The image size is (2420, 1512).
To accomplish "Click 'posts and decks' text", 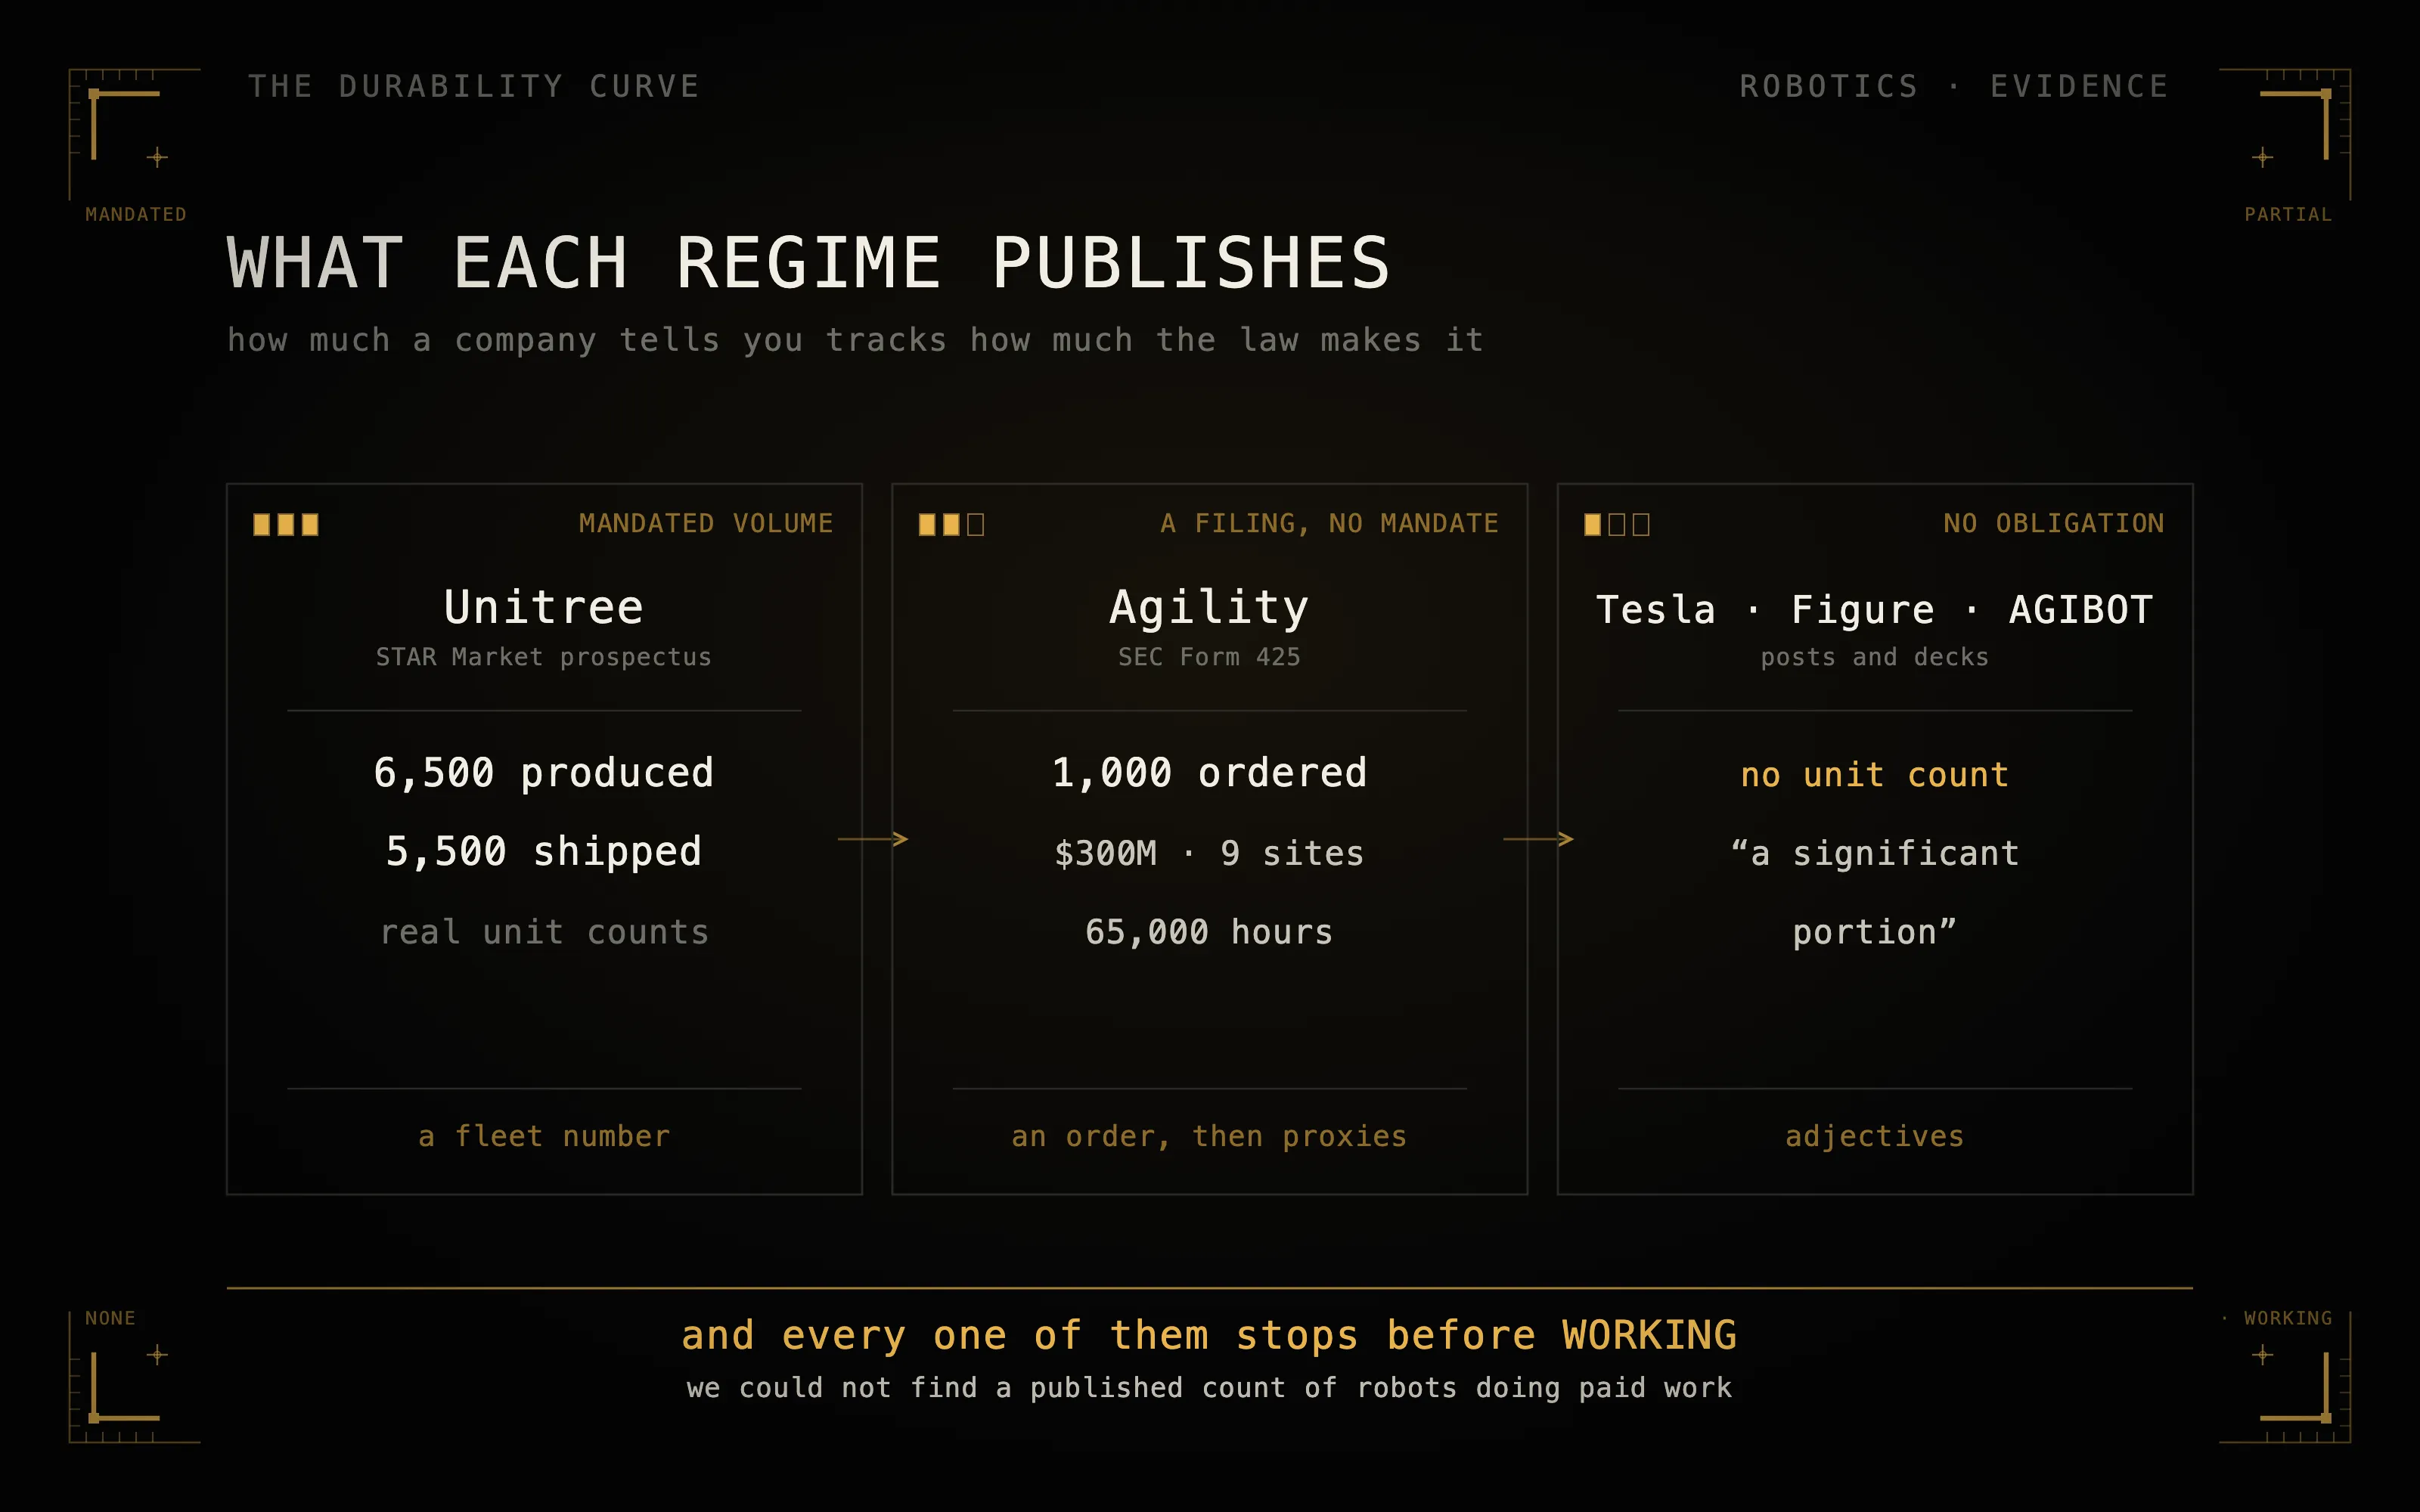I will pyautogui.click(x=1875, y=657).
